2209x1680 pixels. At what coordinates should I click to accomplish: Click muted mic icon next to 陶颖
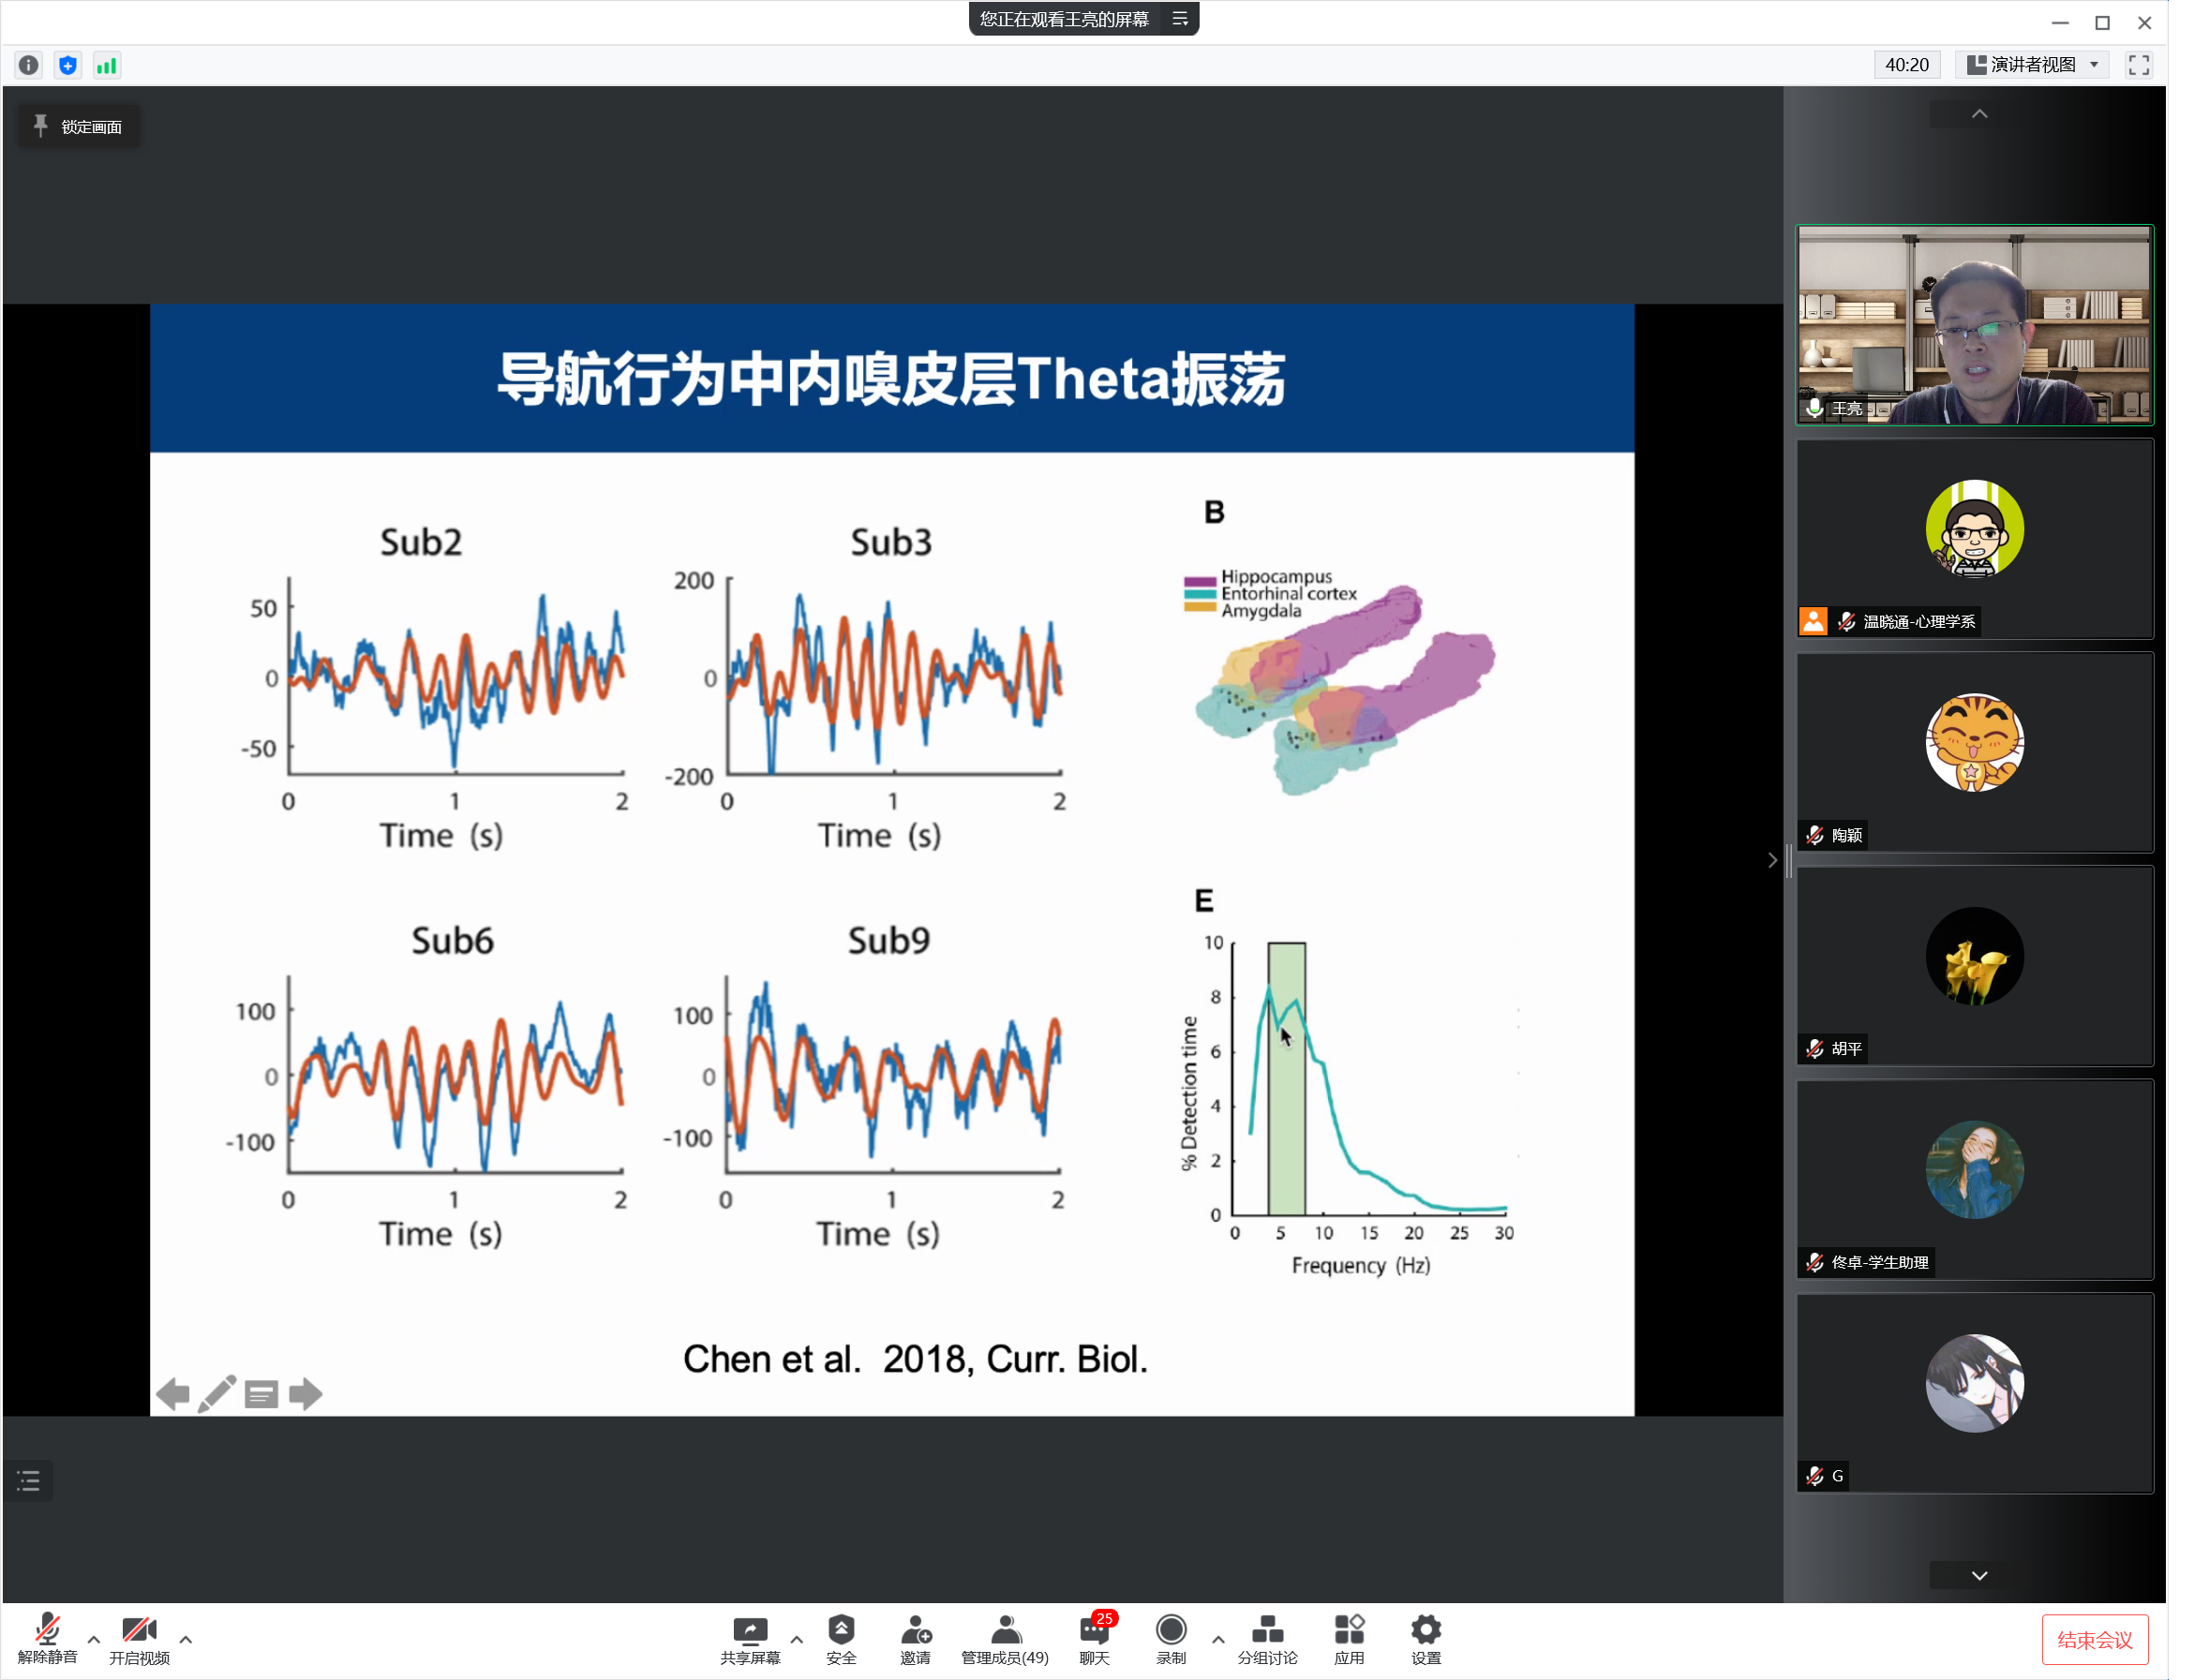[1814, 835]
